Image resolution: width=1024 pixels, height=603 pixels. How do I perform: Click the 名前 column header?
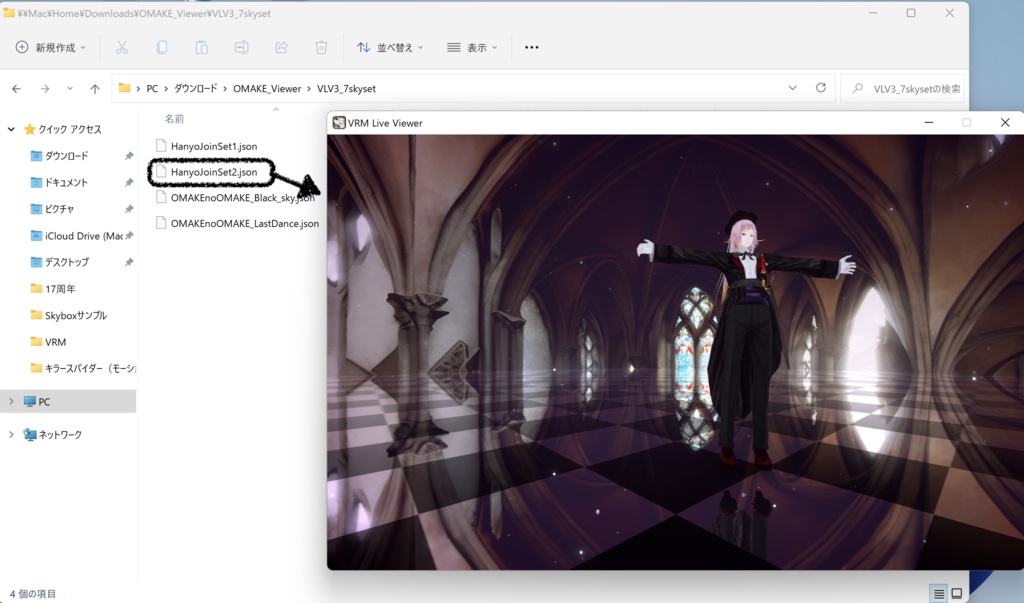point(174,118)
